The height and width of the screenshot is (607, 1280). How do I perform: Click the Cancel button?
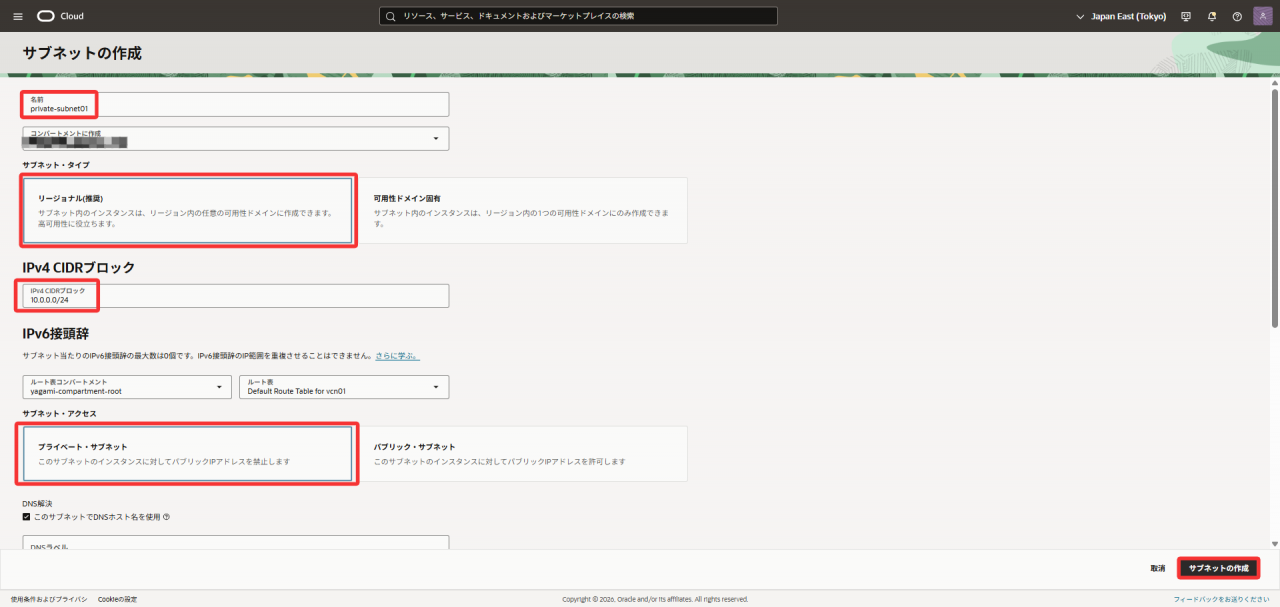coord(1157,568)
